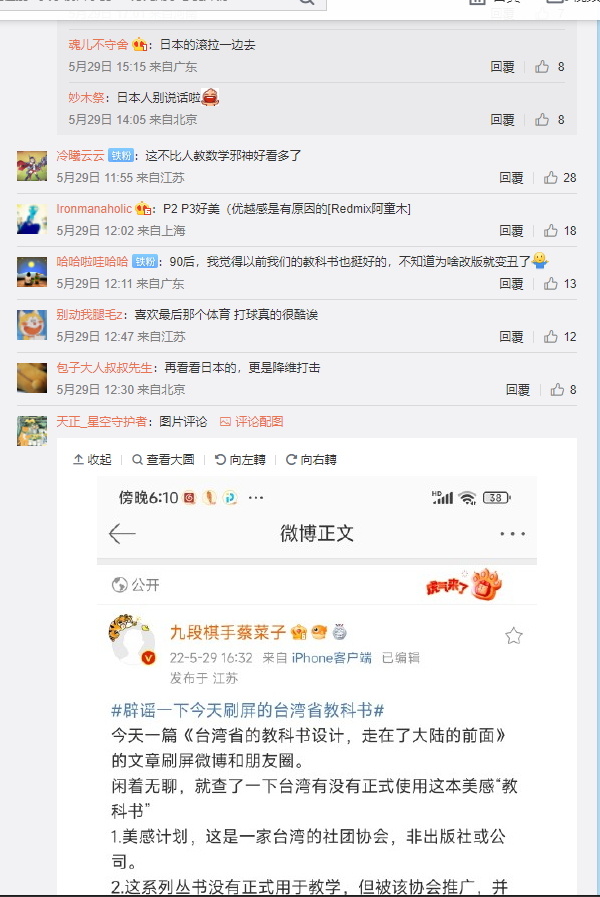
Task: Open 魂儿不守舍's user profile link
Action: pyautogui.click(x=98, y=45)
